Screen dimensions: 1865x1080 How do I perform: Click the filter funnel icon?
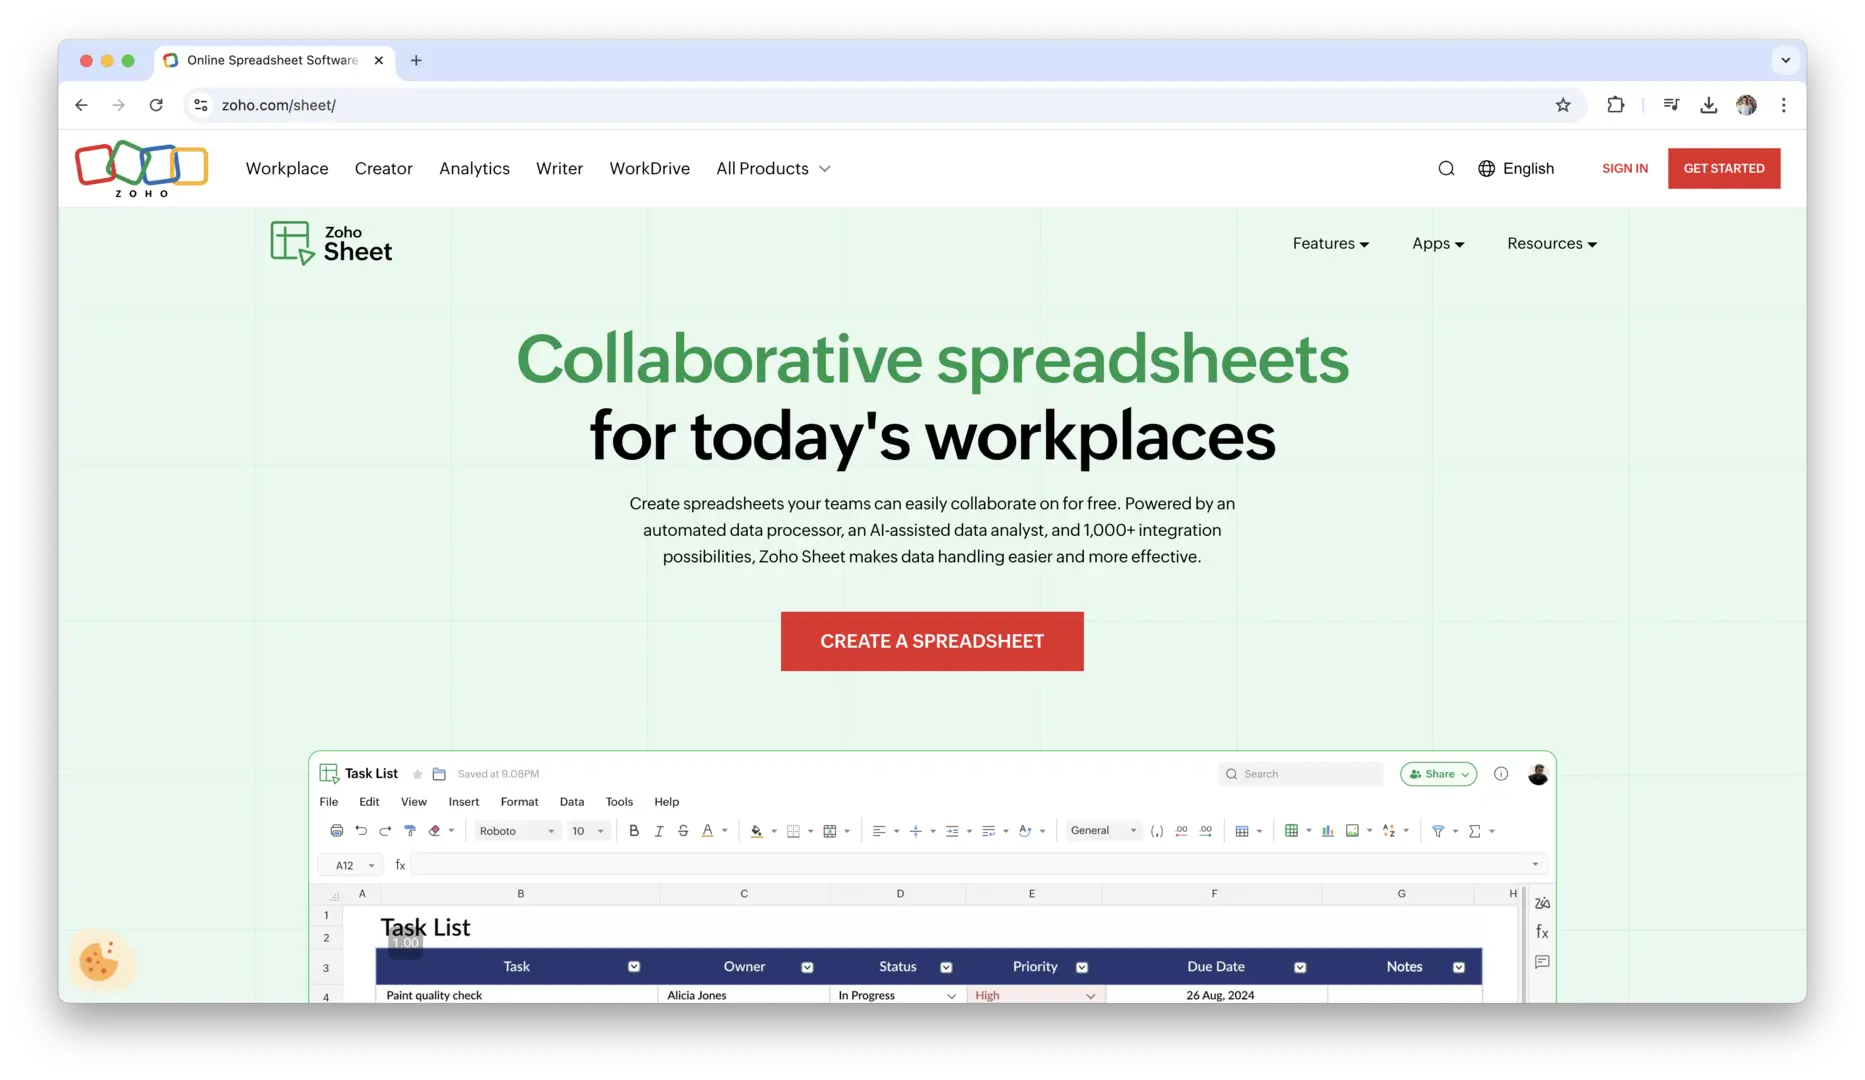1438,831
